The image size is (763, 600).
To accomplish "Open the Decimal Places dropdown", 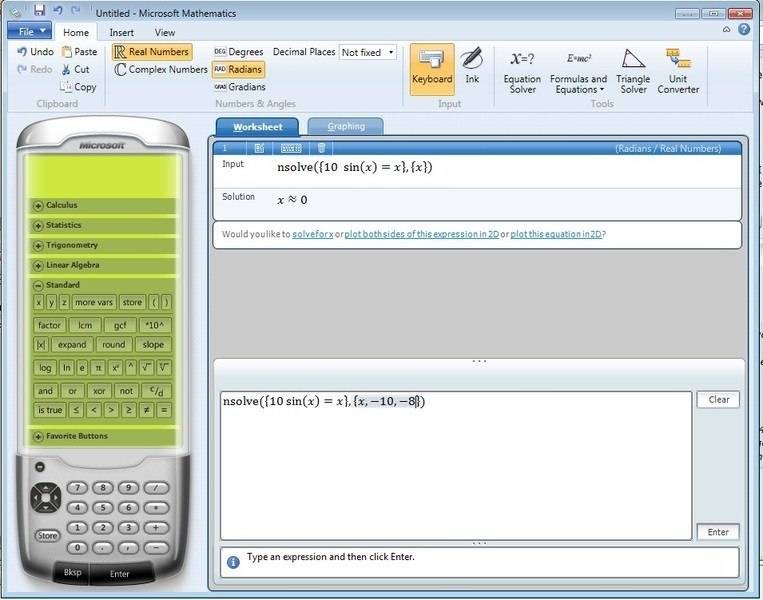I will tap(368, 52).
